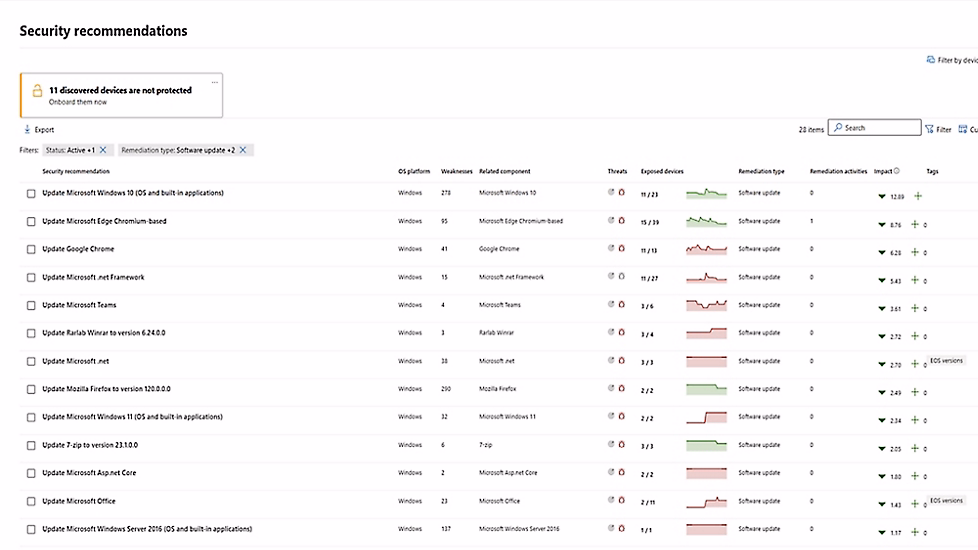Open Update 7-zip to version 23.1.0.0 recommendation
The image size is (978, 550).
coord(90,445)
